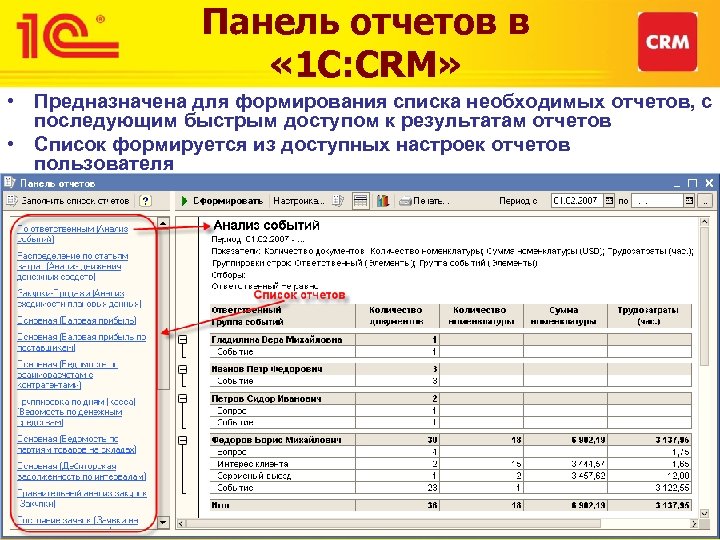Open Настройка... report settings
Viewport: 720px width, 540px height.
(298, 201)
